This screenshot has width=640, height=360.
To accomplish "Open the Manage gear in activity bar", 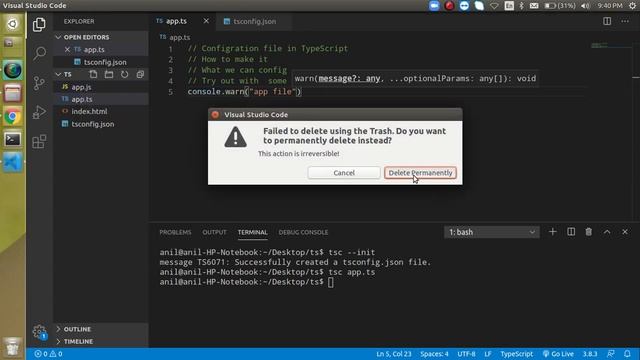I will (x=39, y=331).
